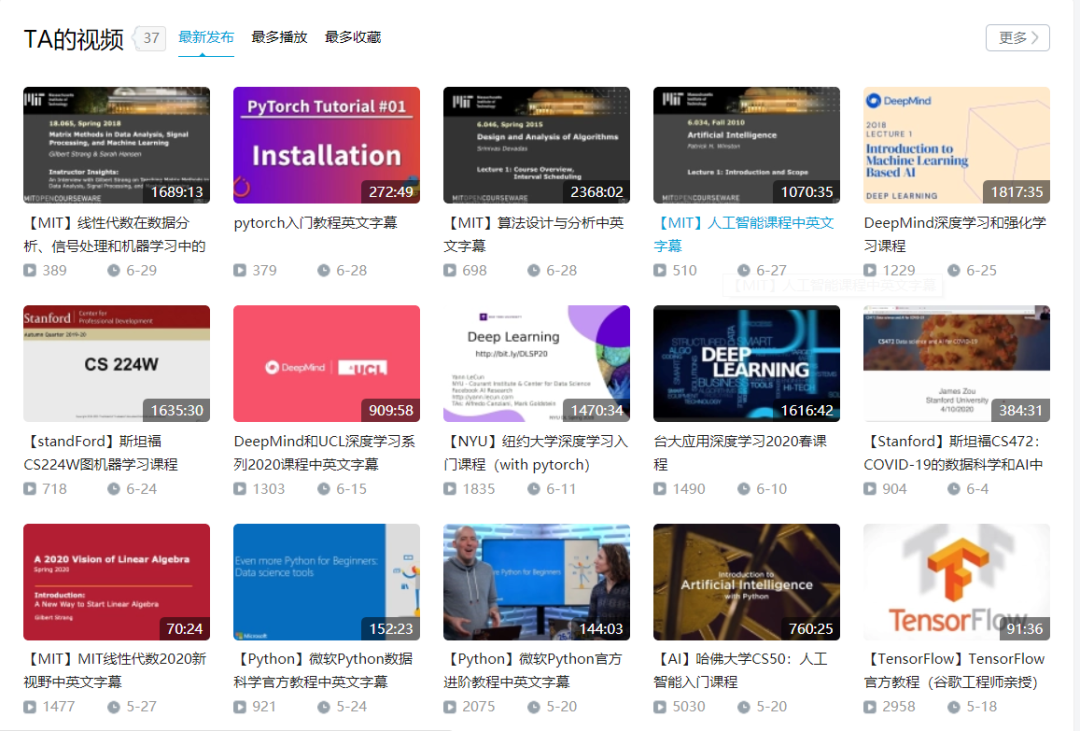Image resolution: width=1080 pixels, height=731 pixels.
Task: Click play count icon beside 1229 views
Action: coord(870,270)
